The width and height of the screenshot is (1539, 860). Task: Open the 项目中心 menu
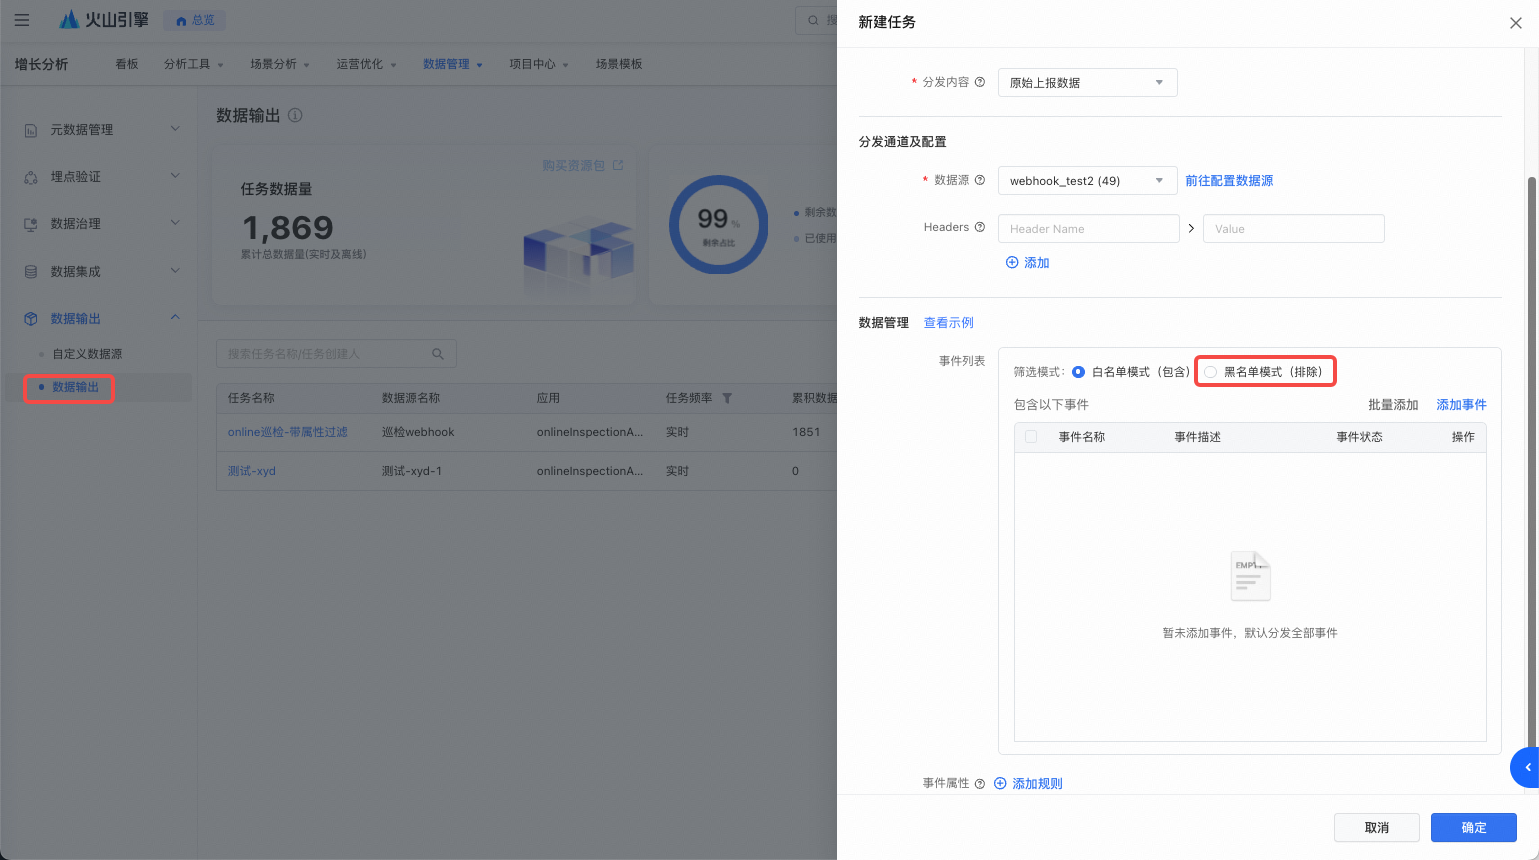[538, 64]
